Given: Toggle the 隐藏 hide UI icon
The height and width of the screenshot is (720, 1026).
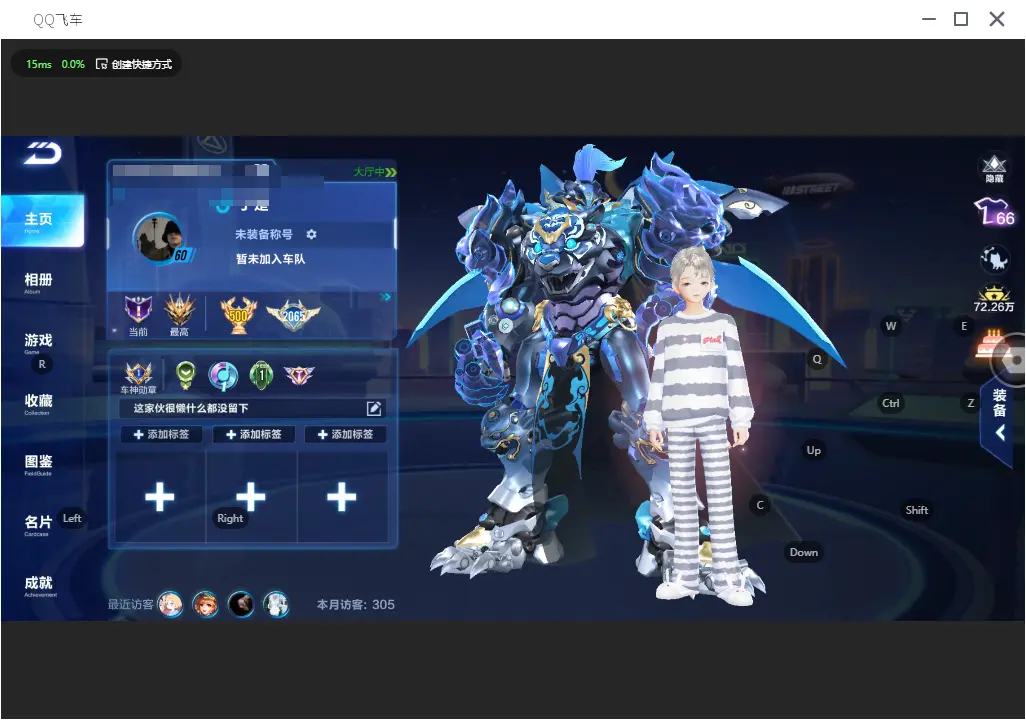Looking at the screenshot, I should tap(994, 168).
